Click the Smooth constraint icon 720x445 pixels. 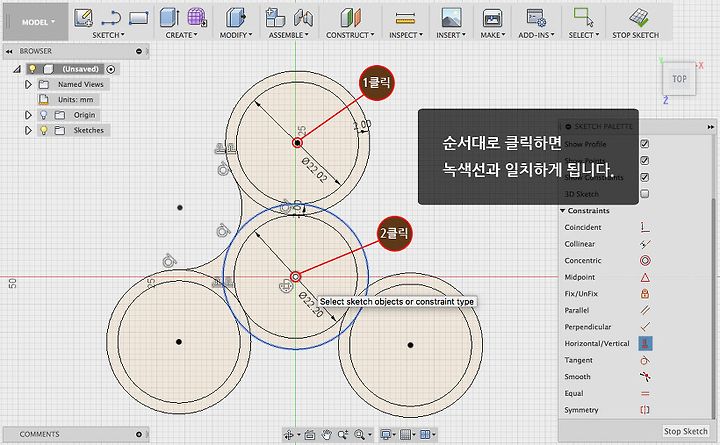[x=645, y=377]
